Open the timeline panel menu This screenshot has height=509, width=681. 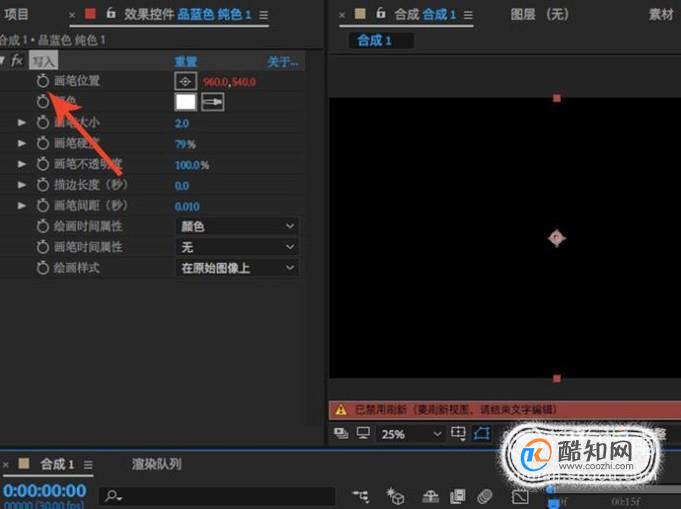pyautogui.click(x=88, y=465)
